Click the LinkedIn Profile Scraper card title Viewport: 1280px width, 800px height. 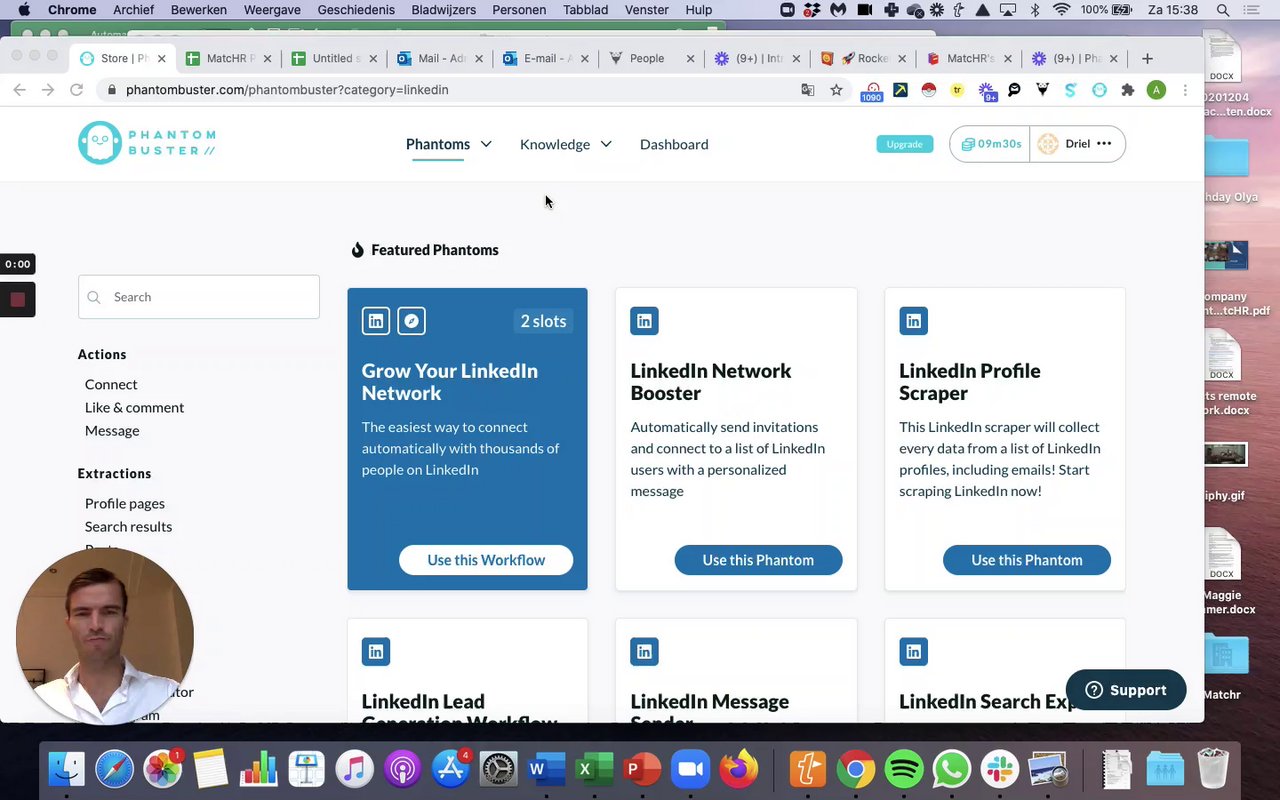(x=970, y=382)
